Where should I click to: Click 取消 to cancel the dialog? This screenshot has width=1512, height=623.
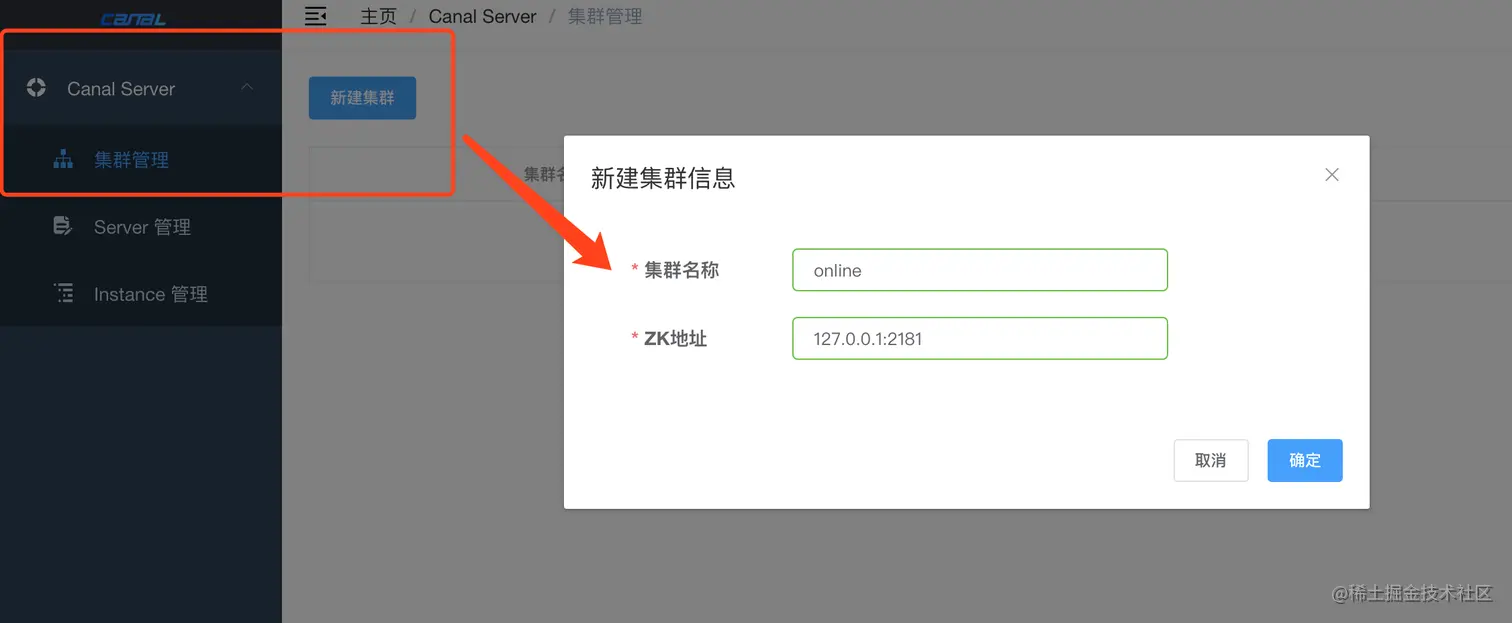point(1211,460)
